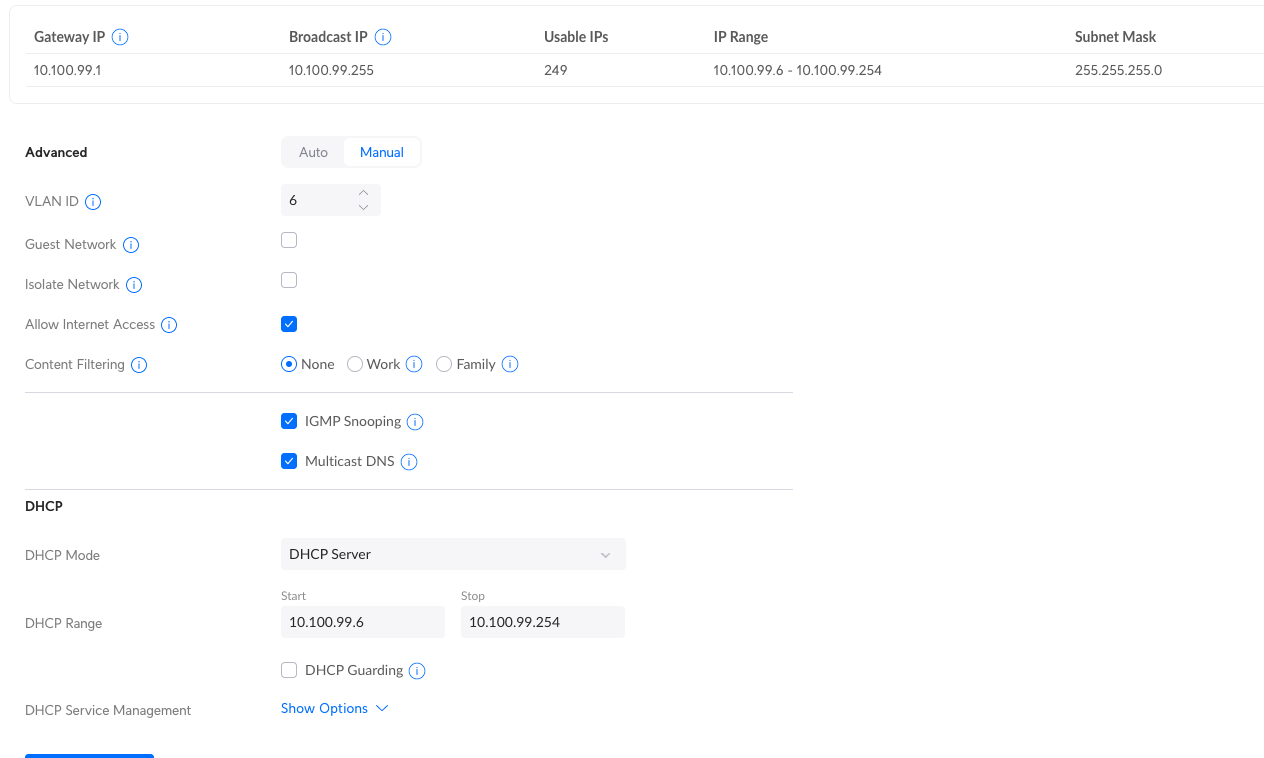Screen dimensions: 1264x758
Task: Click the Isolate Network info icon
Action: point(134,285)
